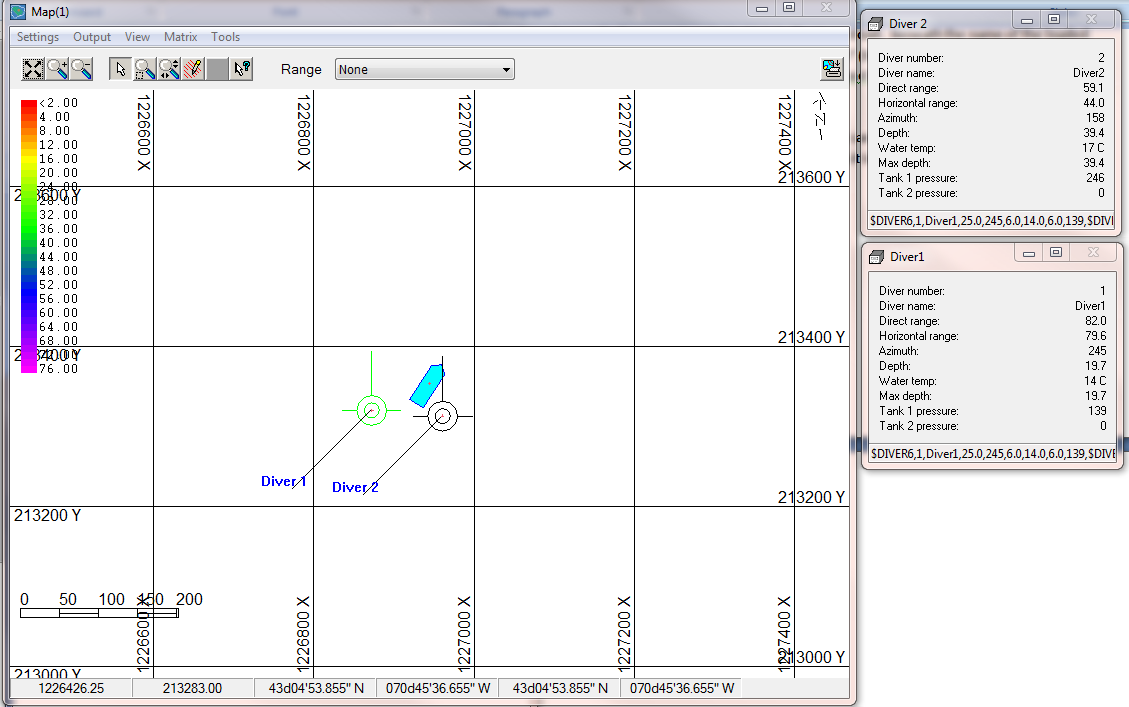Click Azimuth value 245 in Diver1 window
1129x707 pixels.
click(1097, 351)
